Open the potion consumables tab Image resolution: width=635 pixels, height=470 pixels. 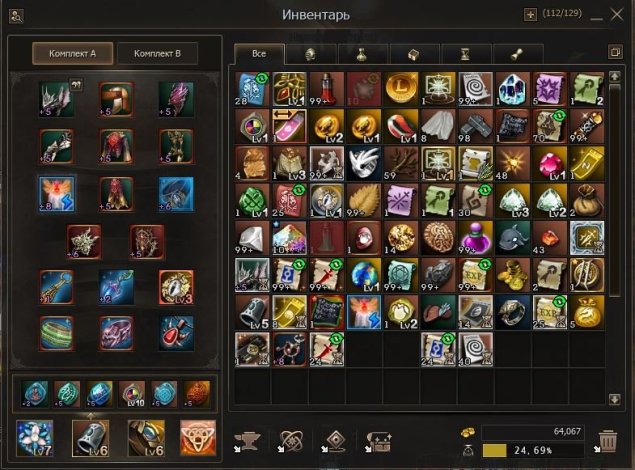click(x=362, y=54)
